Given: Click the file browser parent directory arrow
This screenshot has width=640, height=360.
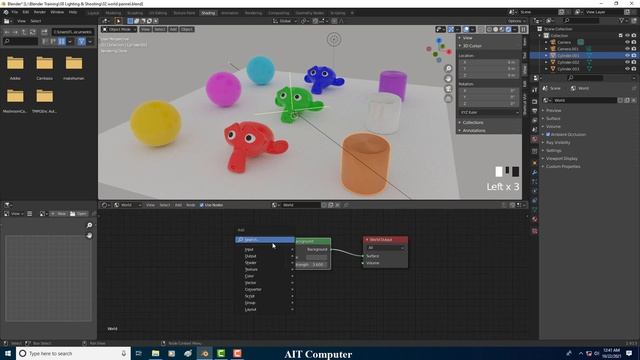Looking at the screenshot, I should [24, 31].
